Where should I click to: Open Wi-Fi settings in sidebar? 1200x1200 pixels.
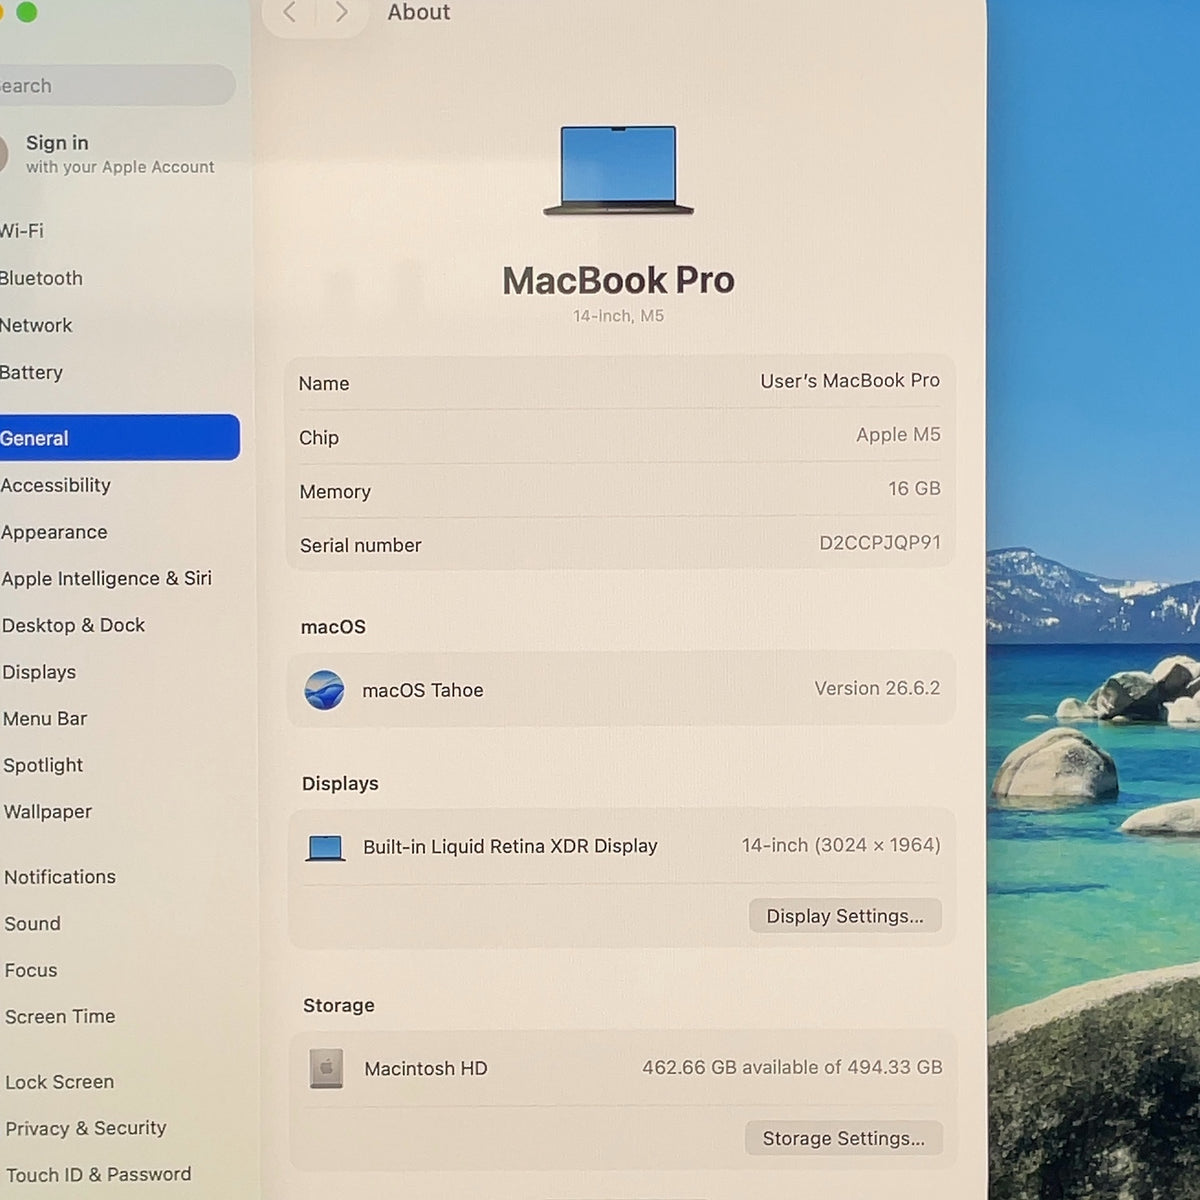22,231
